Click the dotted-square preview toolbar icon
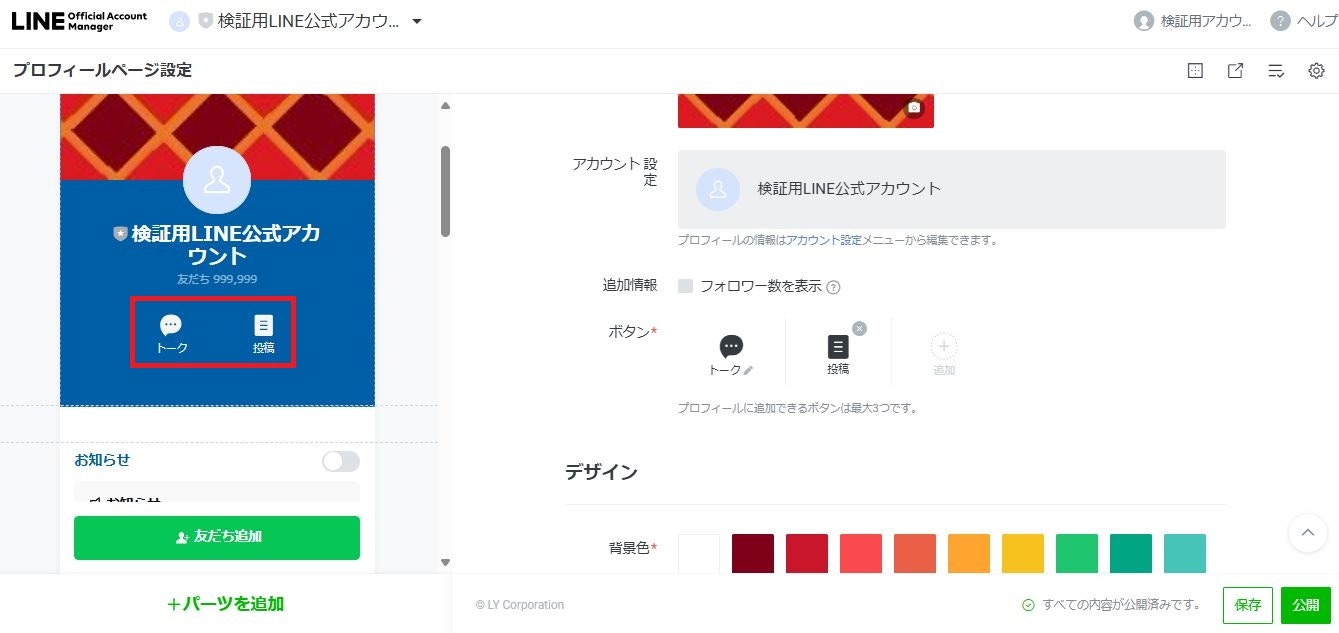 [1195, 71]
